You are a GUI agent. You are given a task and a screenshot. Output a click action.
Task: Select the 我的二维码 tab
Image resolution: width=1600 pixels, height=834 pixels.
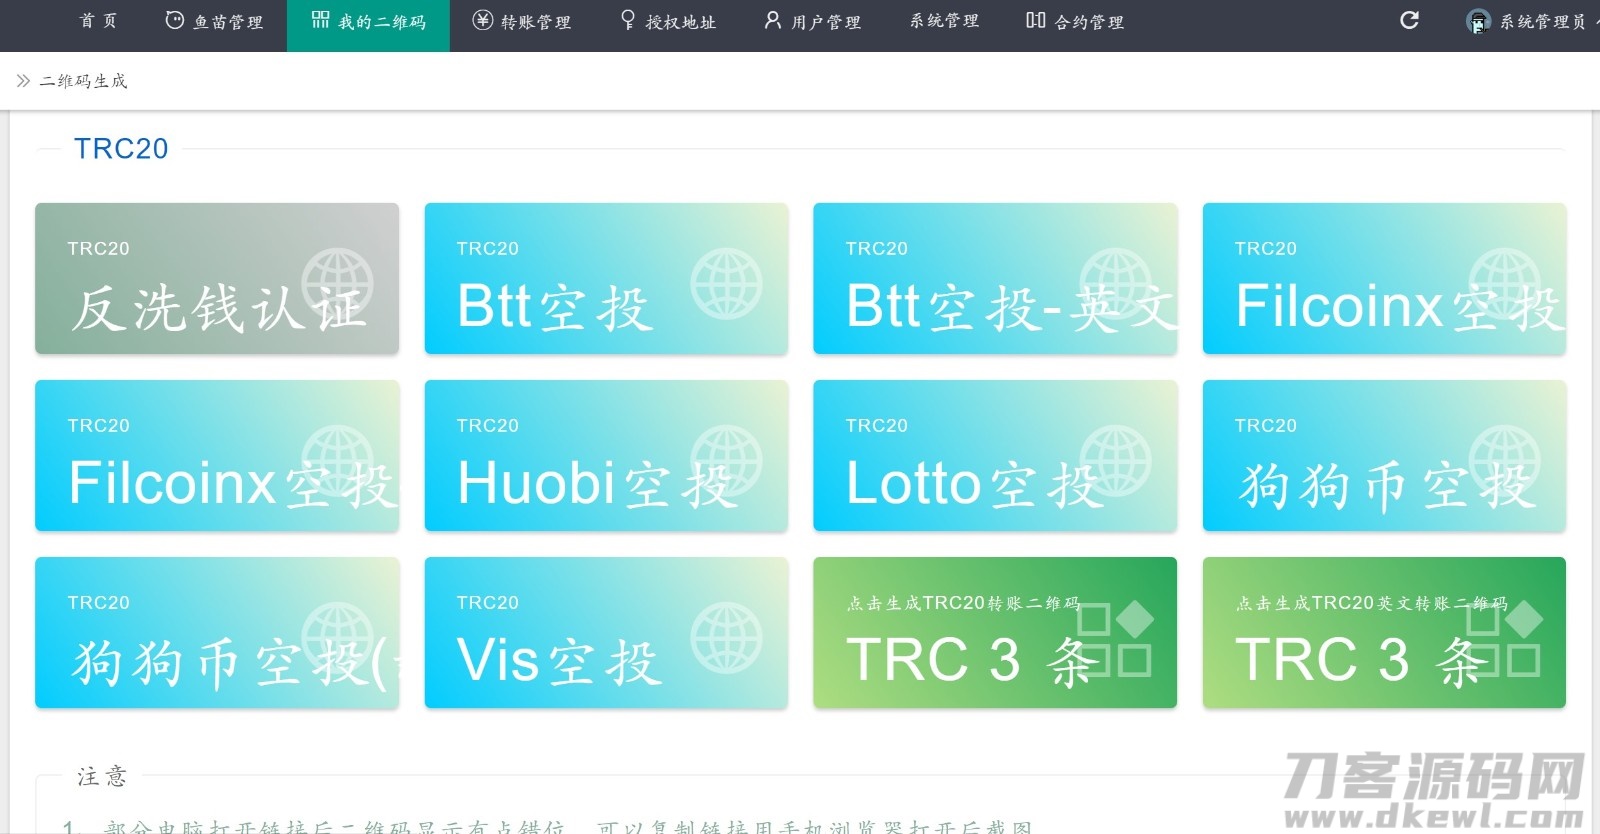(x=368, y=21)
